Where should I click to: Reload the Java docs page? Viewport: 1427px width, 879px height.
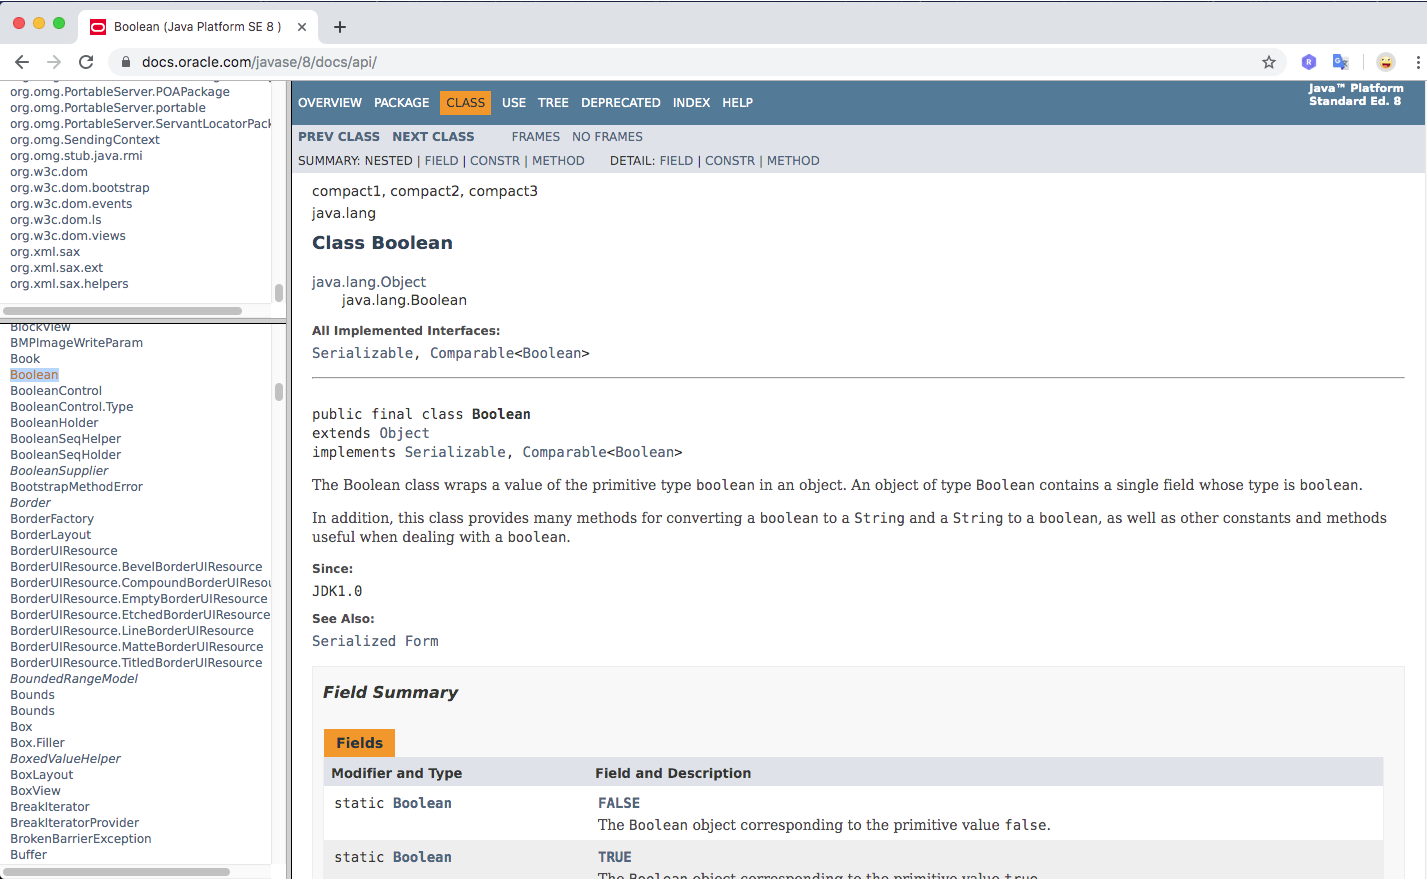86,62
